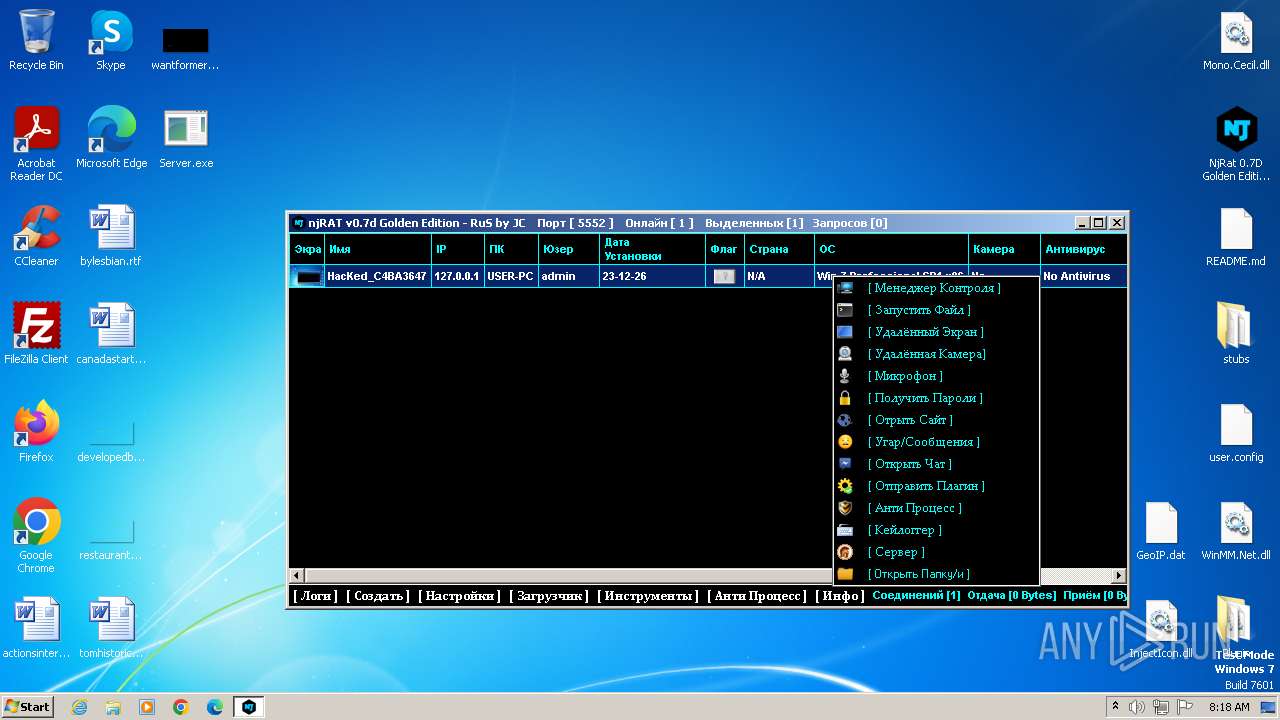Select the Сервер entry in context menu
The width and height of the screenshot is (1280, 720).
pyautogui.click(x=896, y=552)
